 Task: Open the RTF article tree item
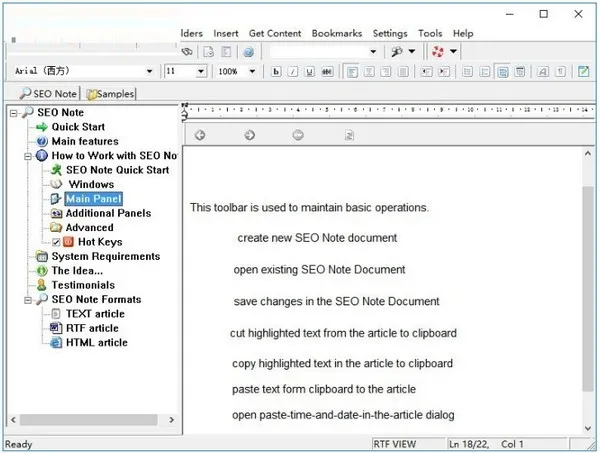click(92, 328)
